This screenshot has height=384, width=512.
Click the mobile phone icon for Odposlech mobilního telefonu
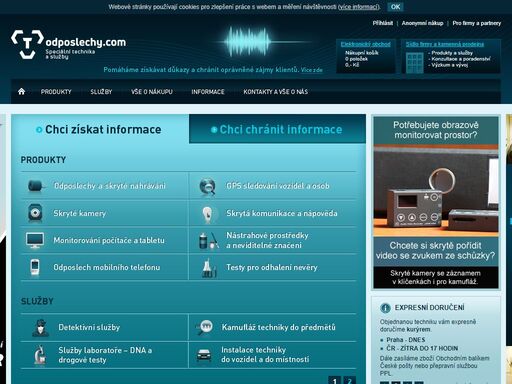coord(35,267)
